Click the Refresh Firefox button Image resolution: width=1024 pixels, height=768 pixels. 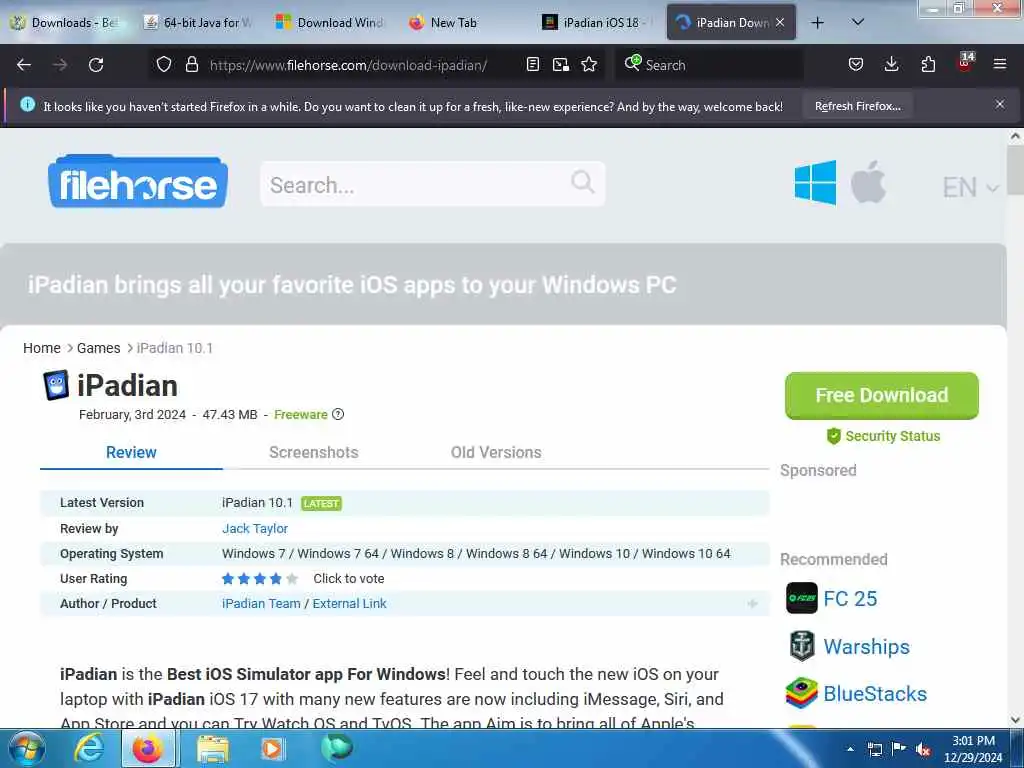[857, 106]
